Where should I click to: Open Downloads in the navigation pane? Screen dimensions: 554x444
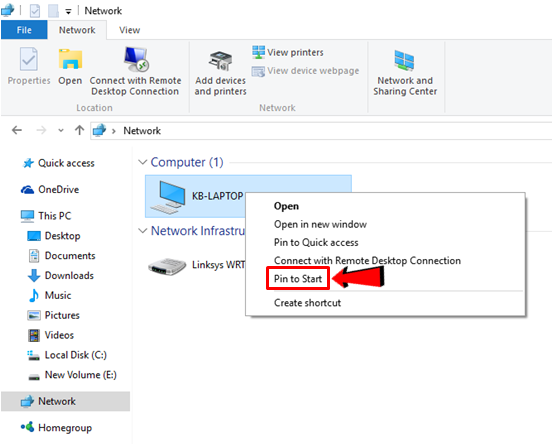(61, 276)
